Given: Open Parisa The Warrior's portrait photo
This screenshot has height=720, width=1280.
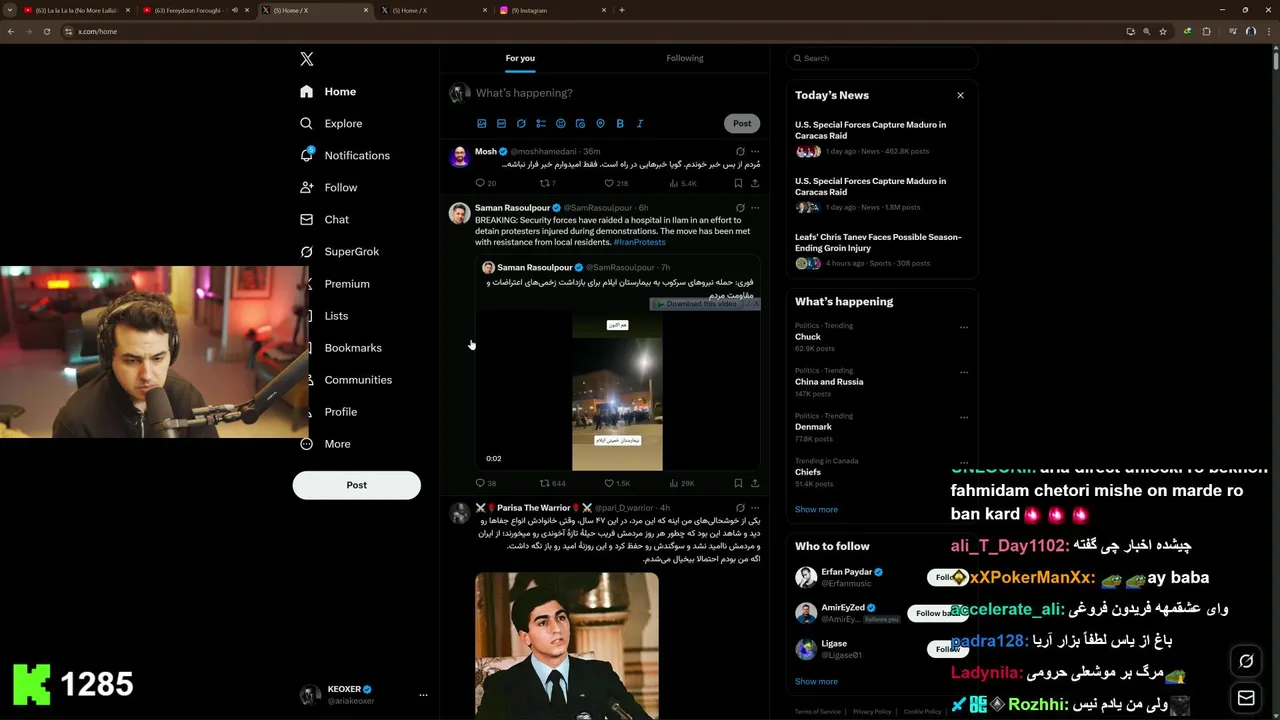Looking at the screenshot, I should (567, 645).
